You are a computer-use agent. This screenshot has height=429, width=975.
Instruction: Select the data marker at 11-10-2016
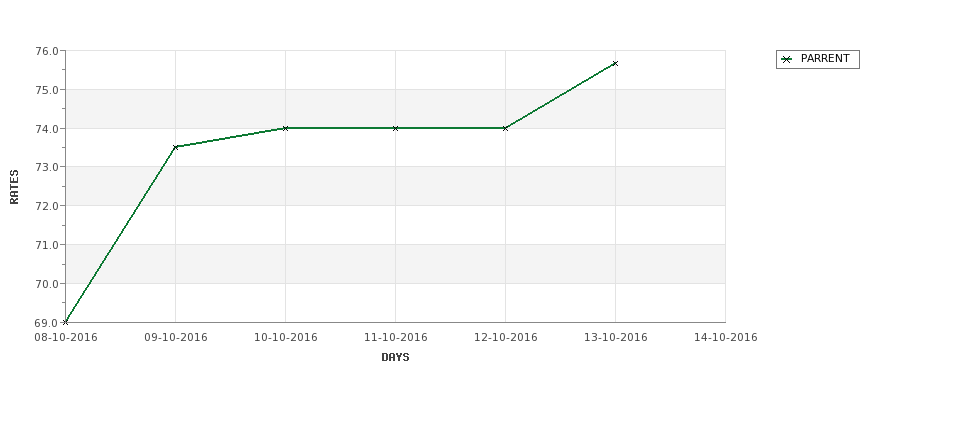click(395, 128)
